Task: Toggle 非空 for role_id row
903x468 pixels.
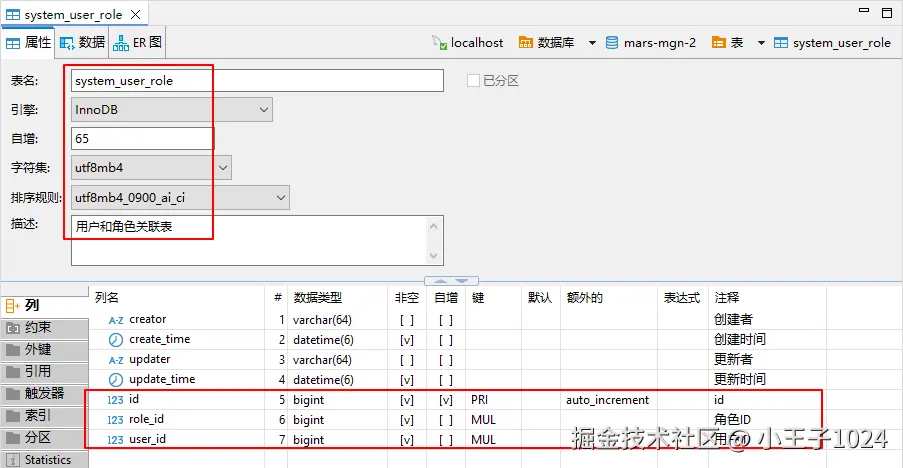Action: coord(407,420)
